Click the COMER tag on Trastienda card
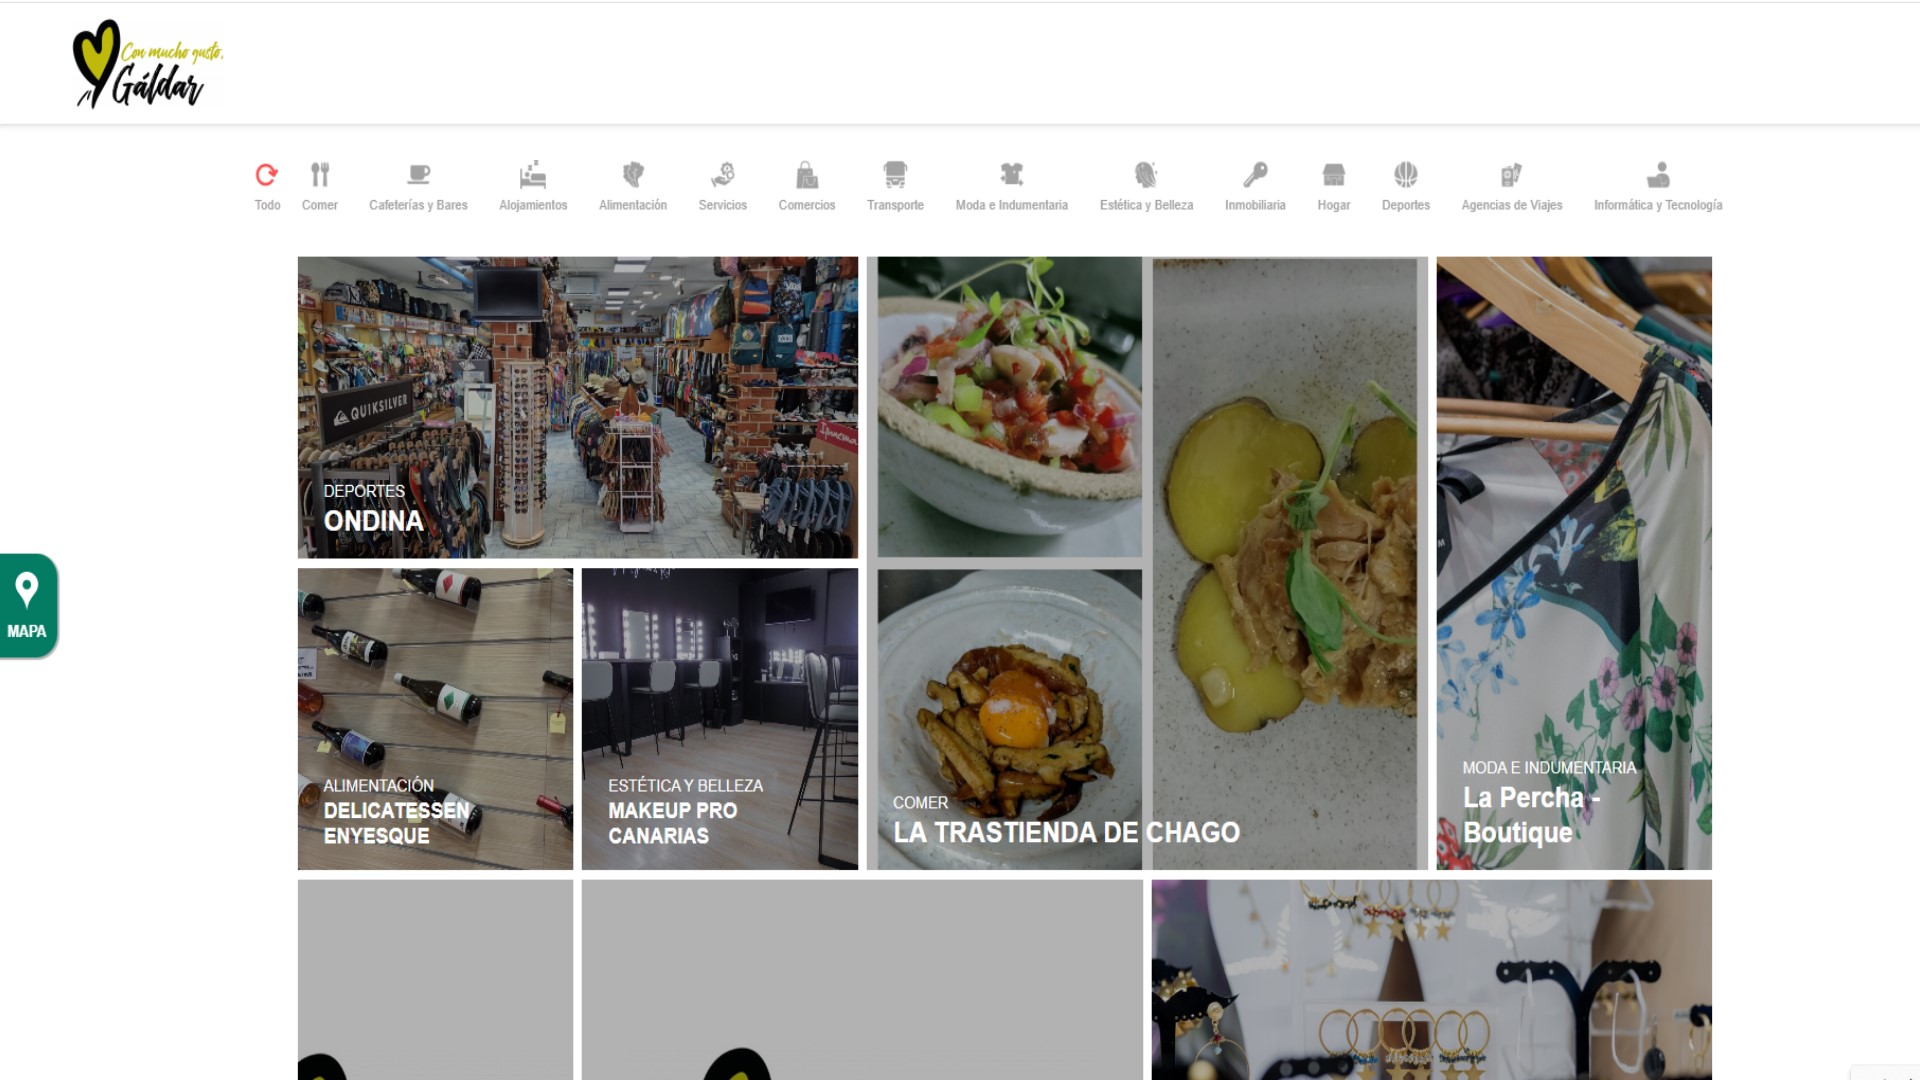Image resolution: width=1920 pixels, height=1080 pixels. click(920, 803)
